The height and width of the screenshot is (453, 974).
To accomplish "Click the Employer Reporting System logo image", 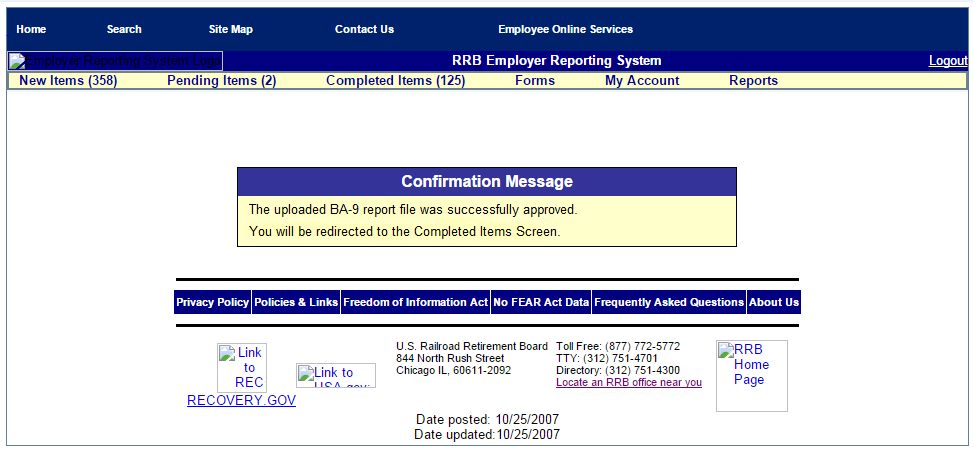I will pyautogui.click(x=115, y=61).
